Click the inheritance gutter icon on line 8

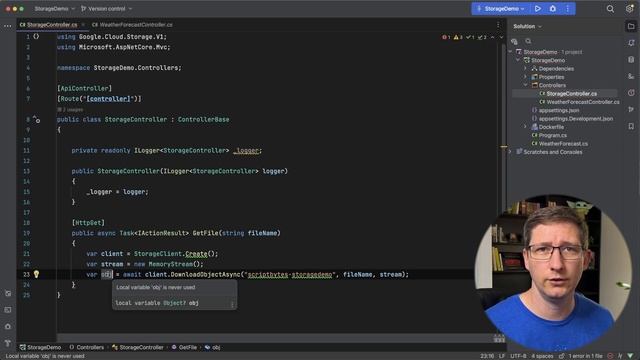36,120
